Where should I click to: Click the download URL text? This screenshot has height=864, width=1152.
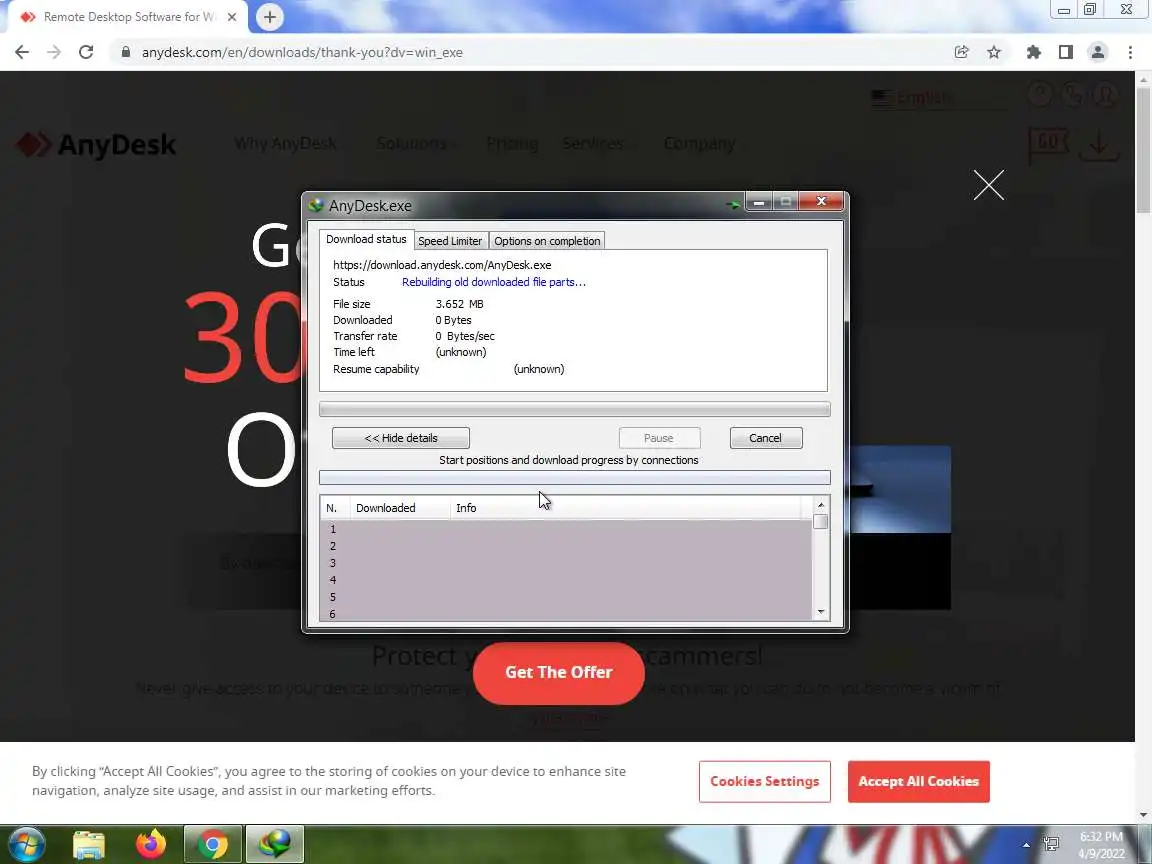[x=442, y=265]
